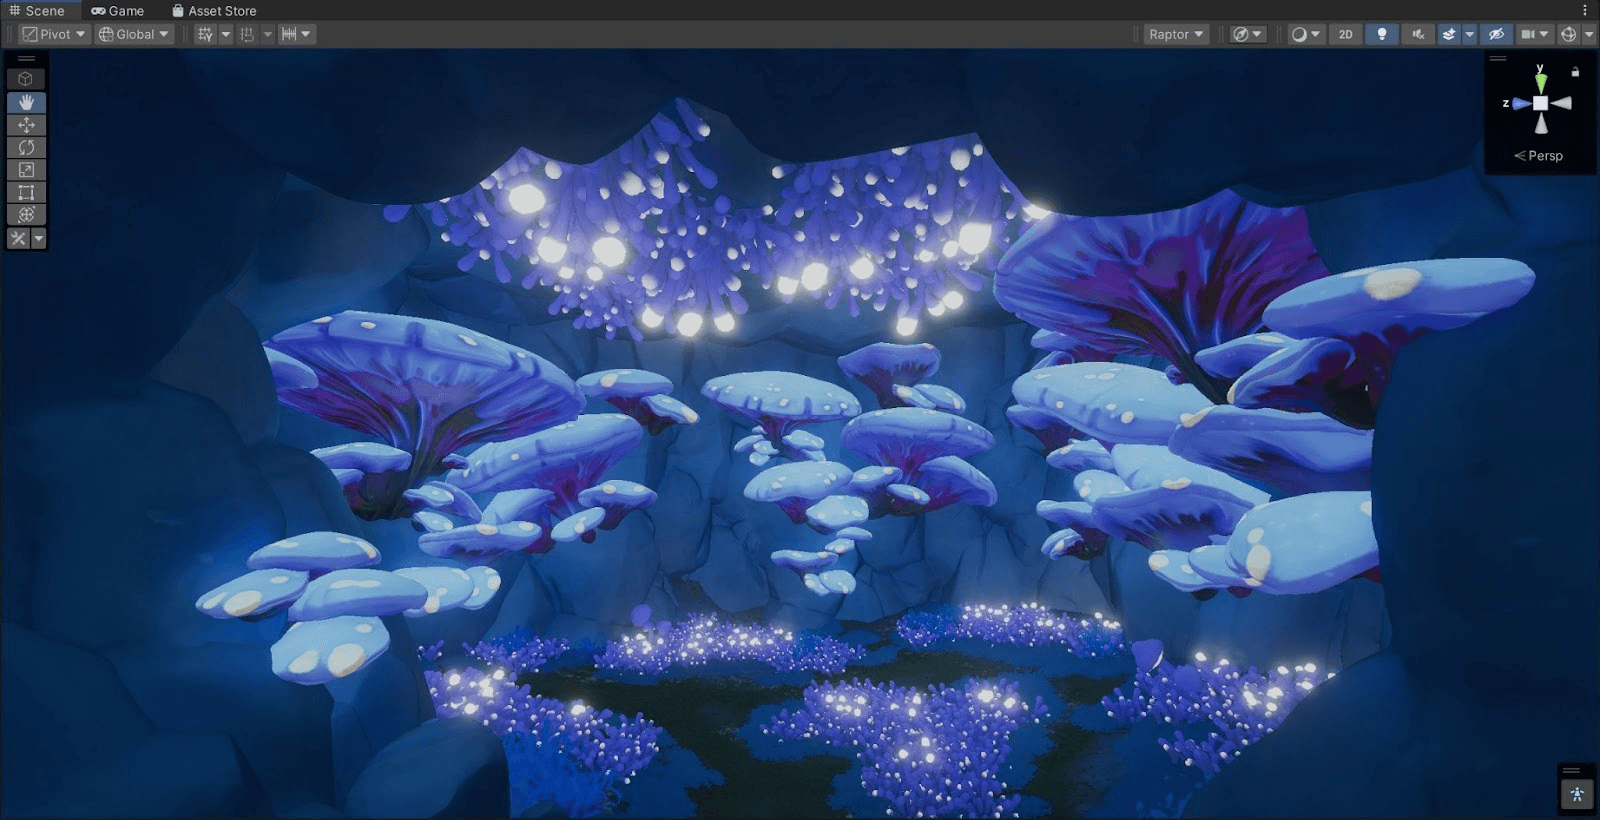The width and height of the screenshot is (1600, 820).
Task: Select the combined Transform tool
Action: click(26, 215)
